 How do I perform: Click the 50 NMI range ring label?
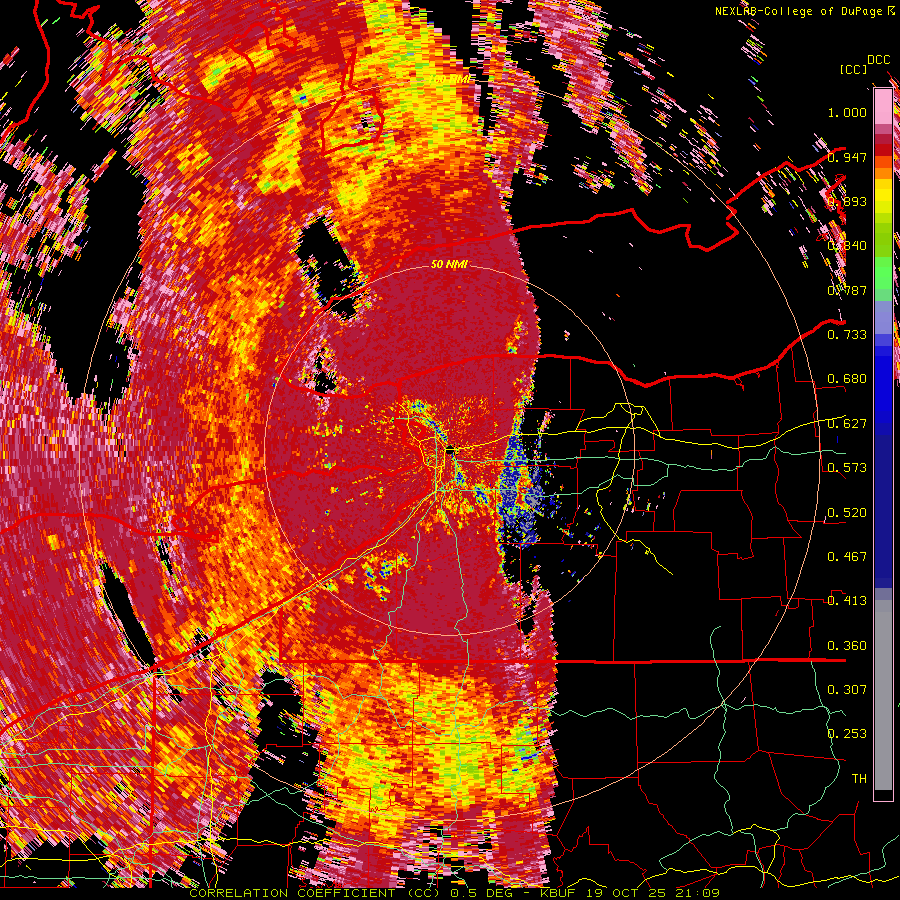click(x=449, y=265)
